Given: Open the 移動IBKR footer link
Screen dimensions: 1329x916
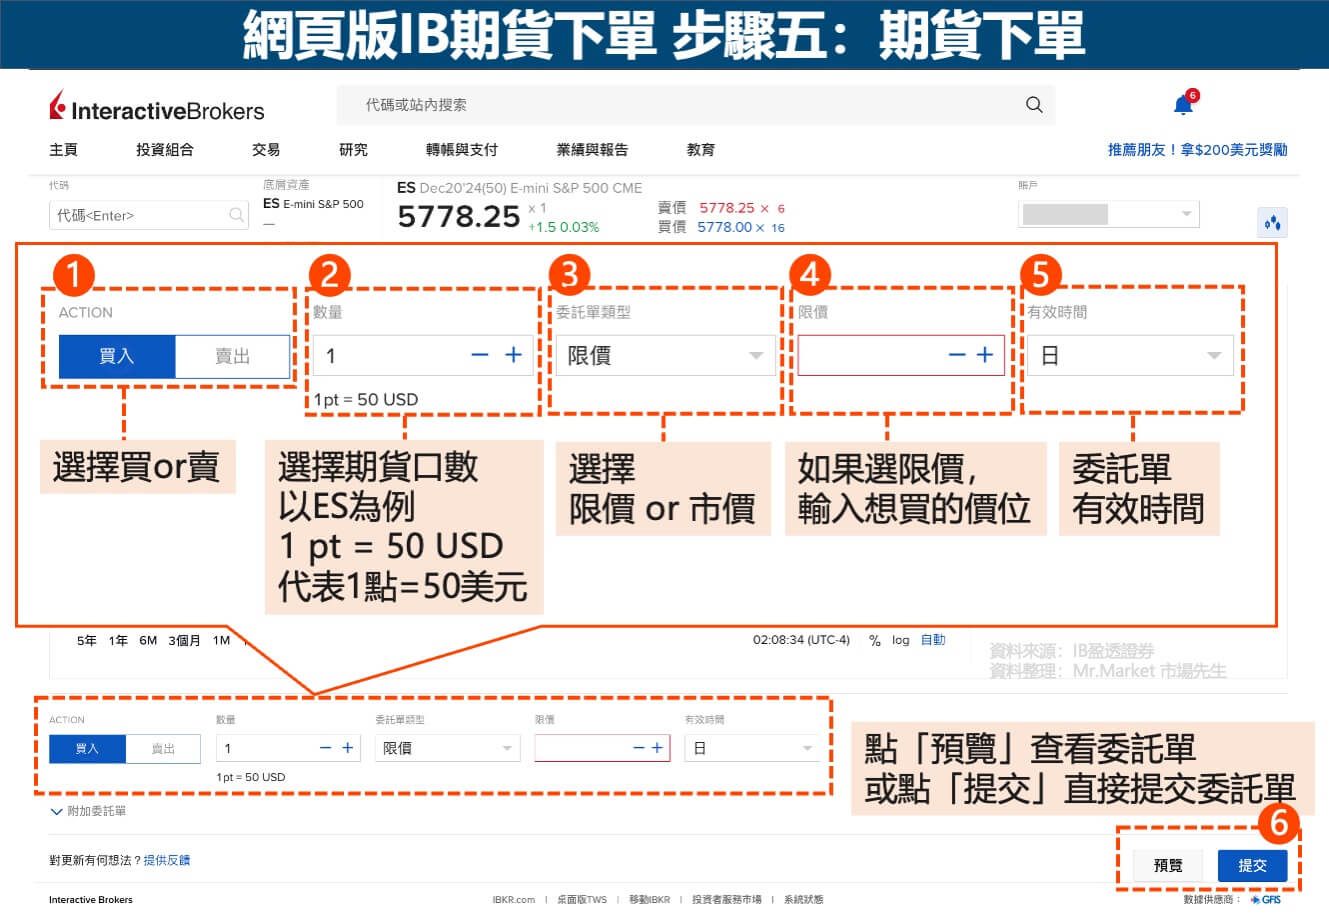Looking at the screenshot, I should click(649, 900).
